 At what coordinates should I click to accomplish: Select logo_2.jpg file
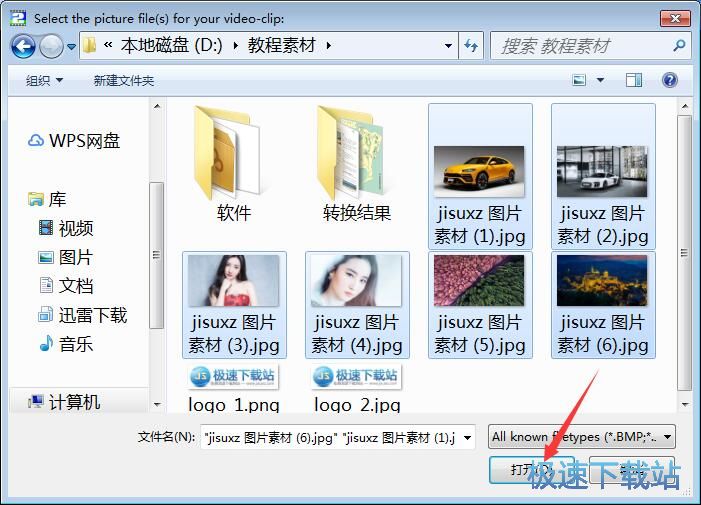tap(357, 388)
